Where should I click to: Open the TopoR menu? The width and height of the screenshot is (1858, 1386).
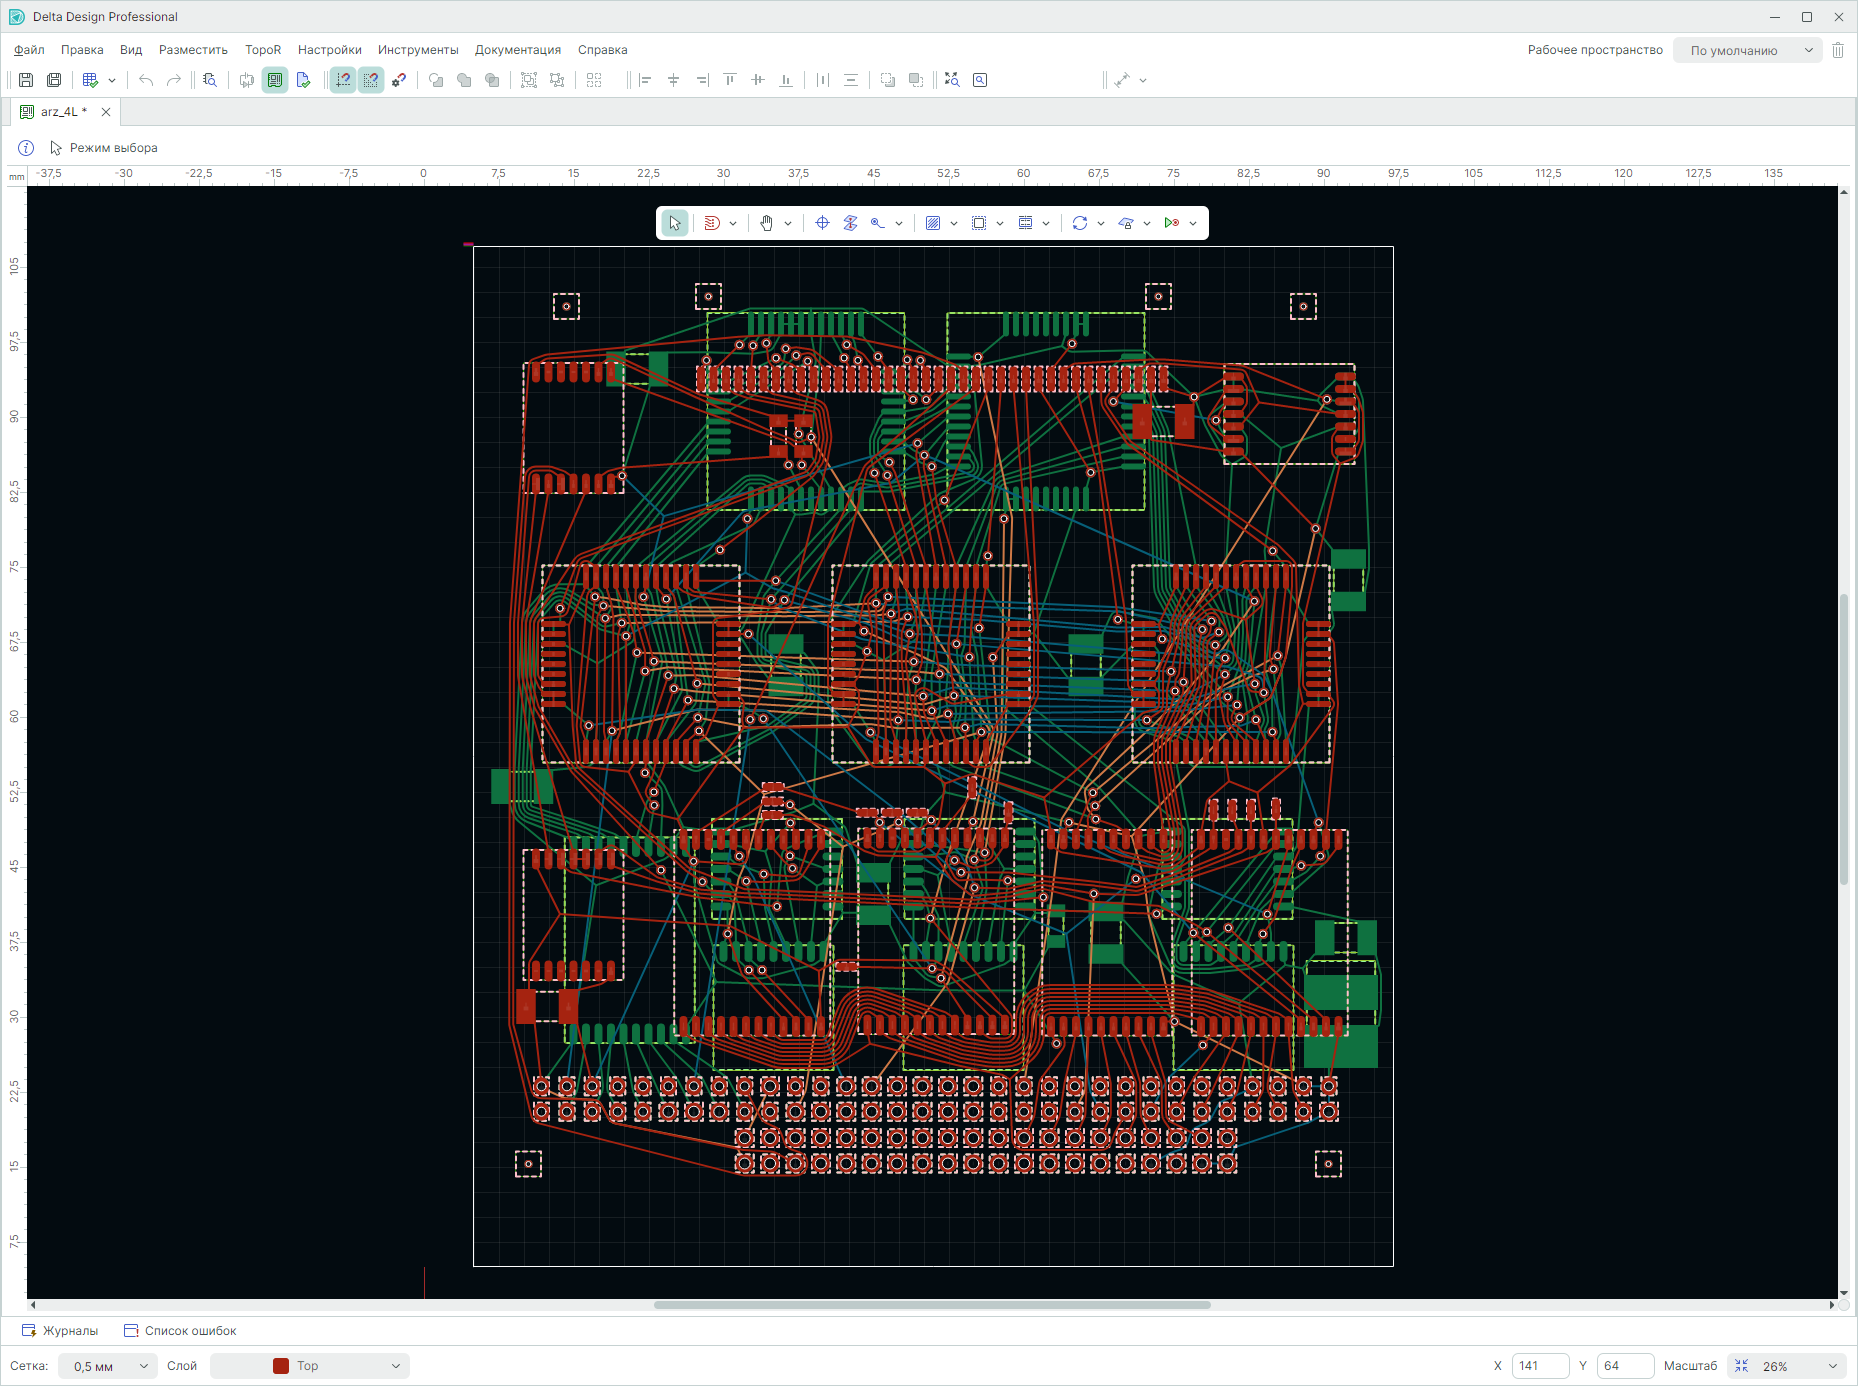263,50
